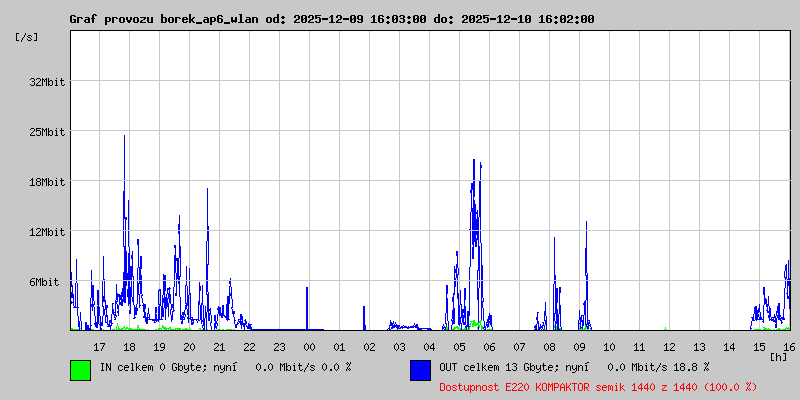
Task: Click hour label 03 on x-axis
Action: click(x=399, y=347)
